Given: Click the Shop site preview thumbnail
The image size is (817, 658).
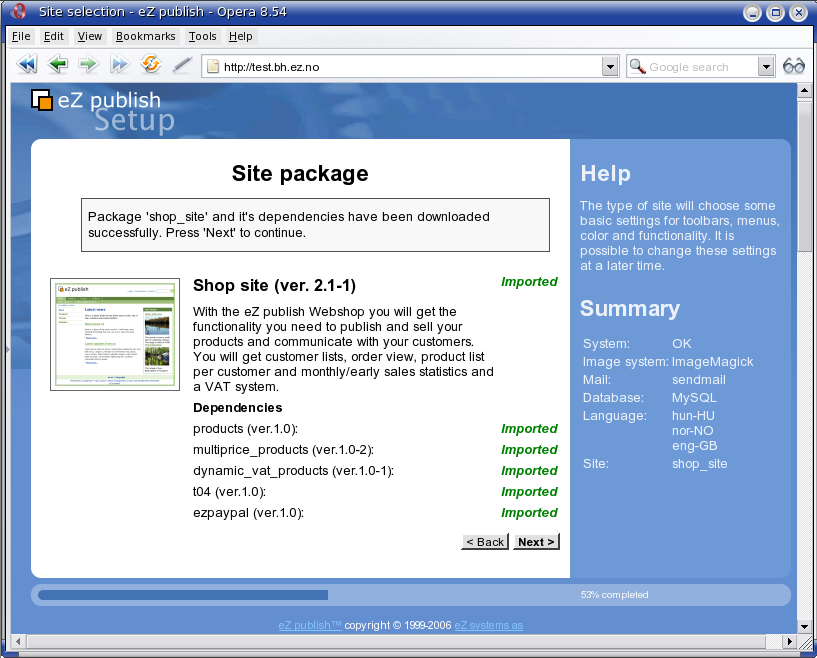Looking at the screenshot, I should coord(115,334).
